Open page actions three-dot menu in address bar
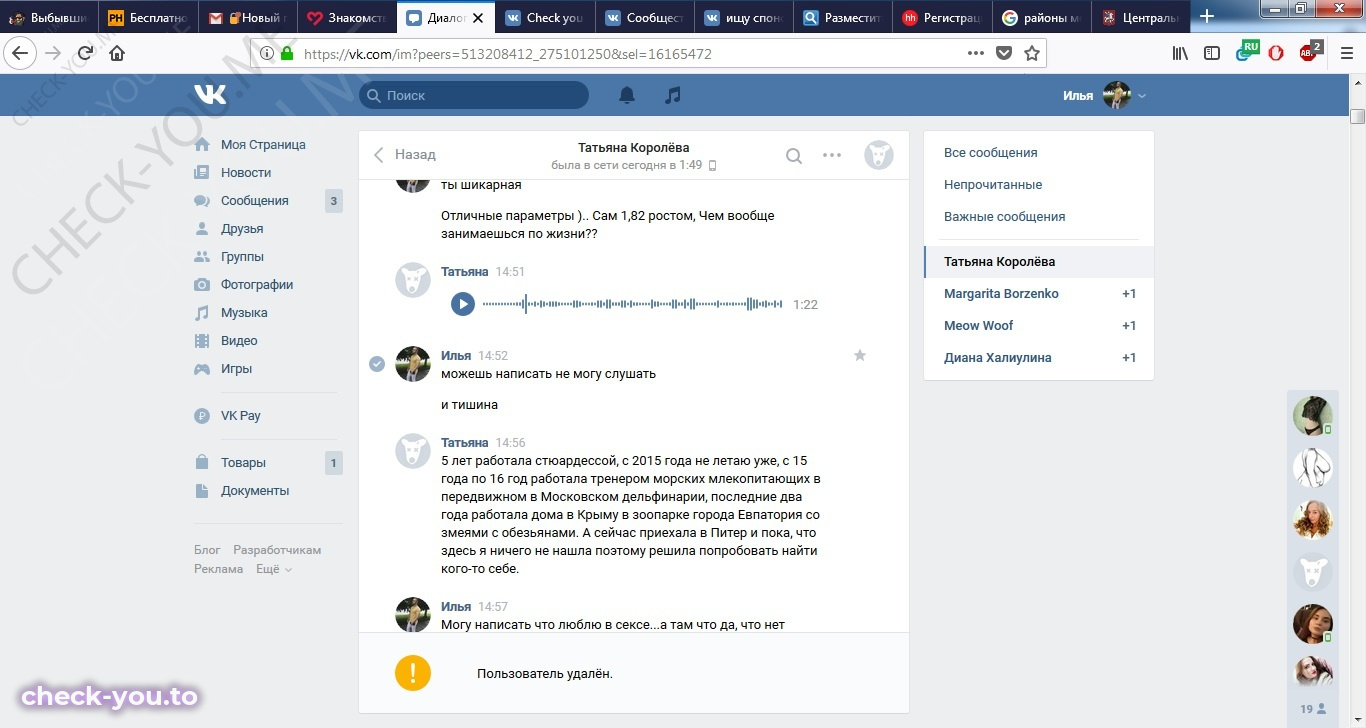Screen dimensions: 1366x728 (976, 54)
